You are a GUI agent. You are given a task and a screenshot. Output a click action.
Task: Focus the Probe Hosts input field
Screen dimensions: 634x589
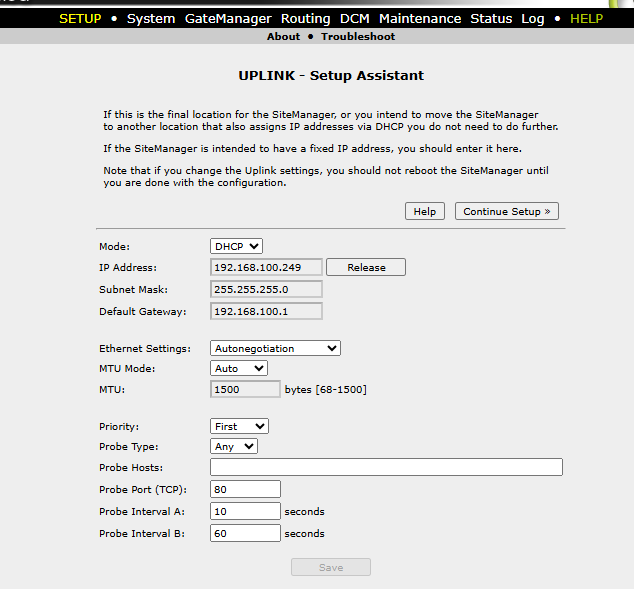[386, 467]
